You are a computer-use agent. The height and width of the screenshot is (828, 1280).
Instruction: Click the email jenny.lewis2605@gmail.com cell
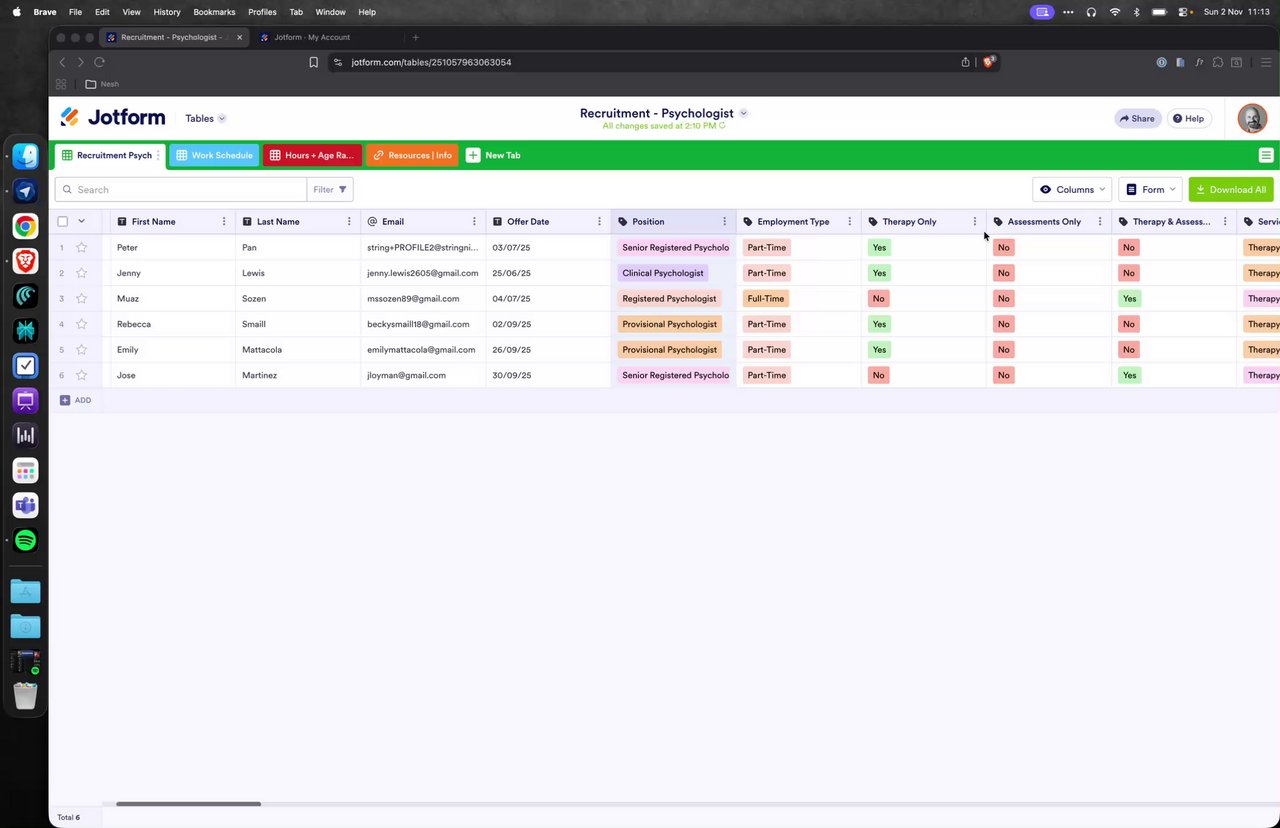click(x=423, y=273)
